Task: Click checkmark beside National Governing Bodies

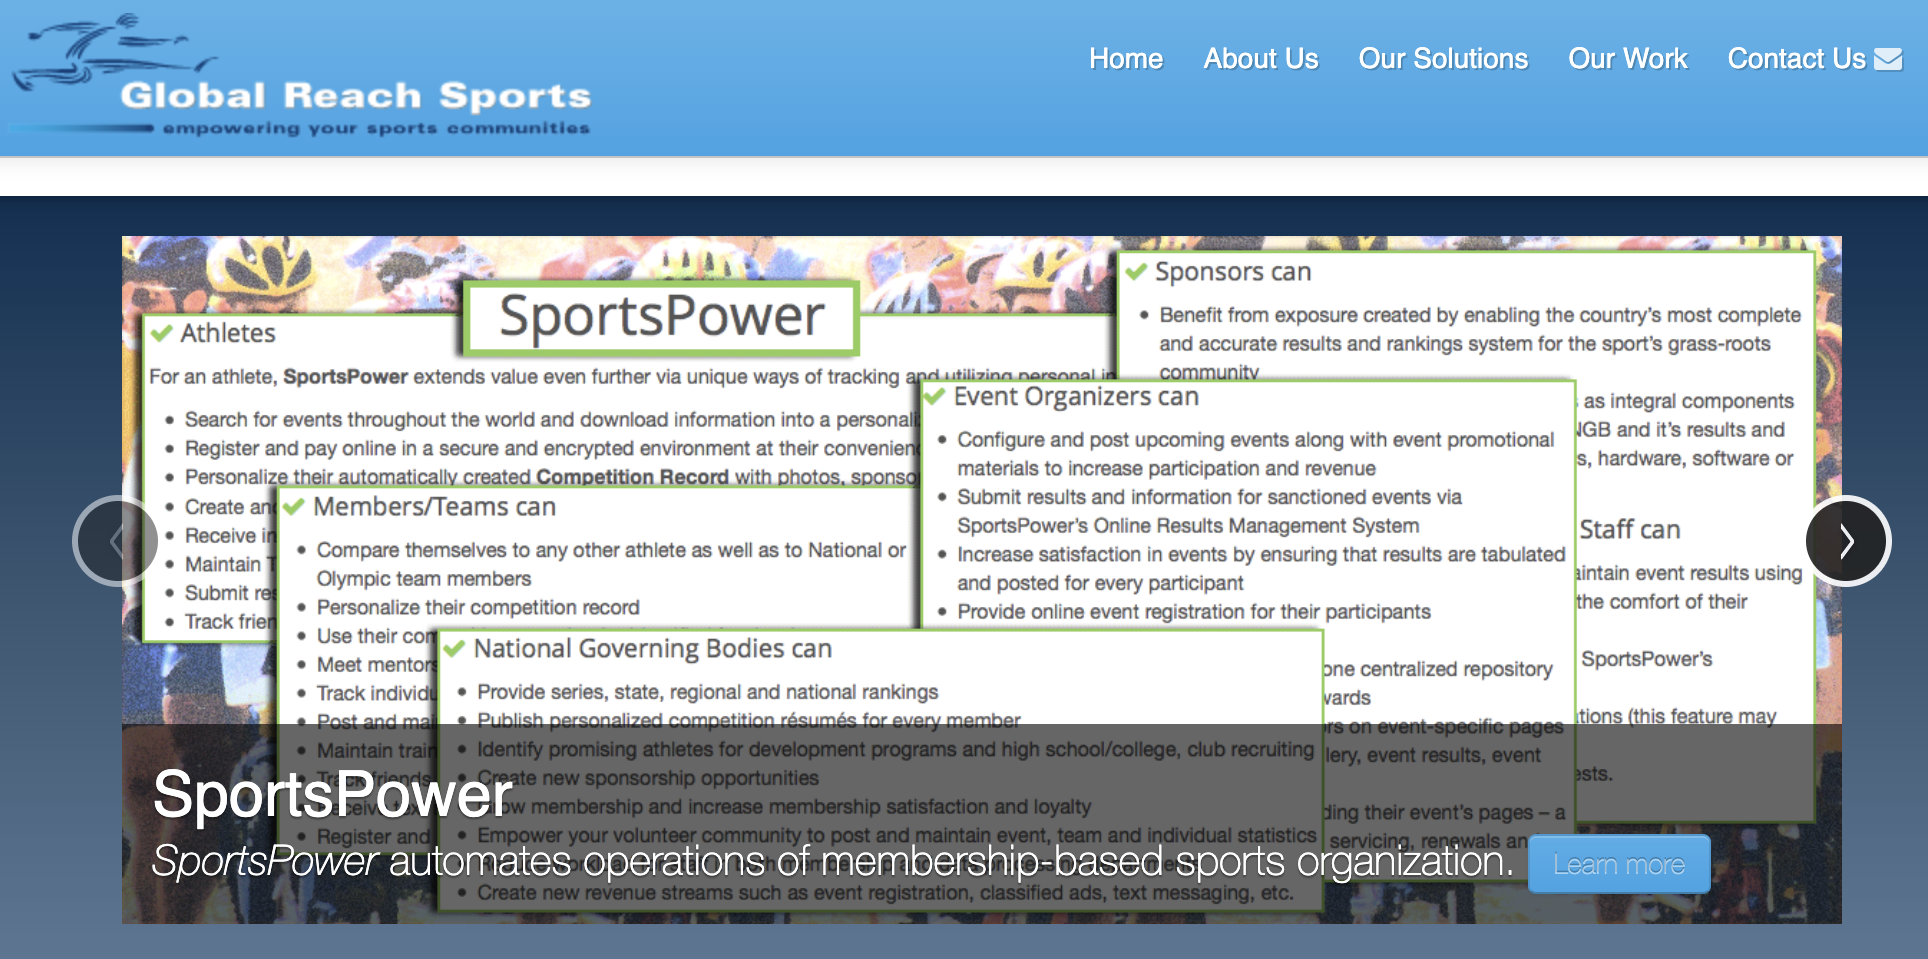Action: [x=455, y=649]
